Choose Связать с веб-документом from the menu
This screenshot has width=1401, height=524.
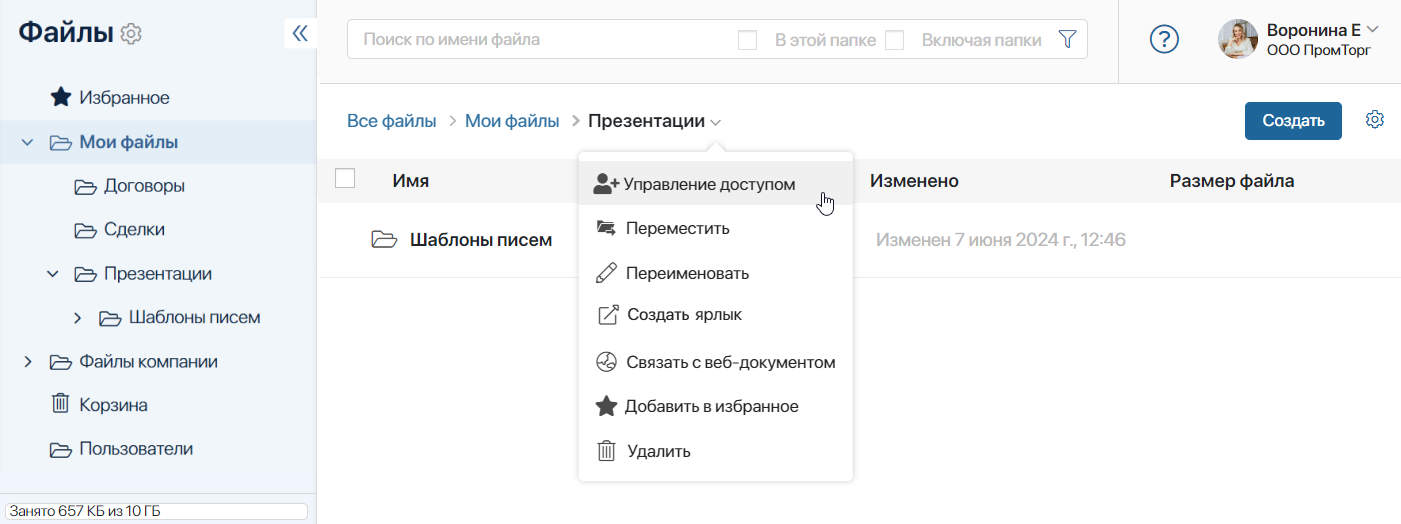click(716, 362)
